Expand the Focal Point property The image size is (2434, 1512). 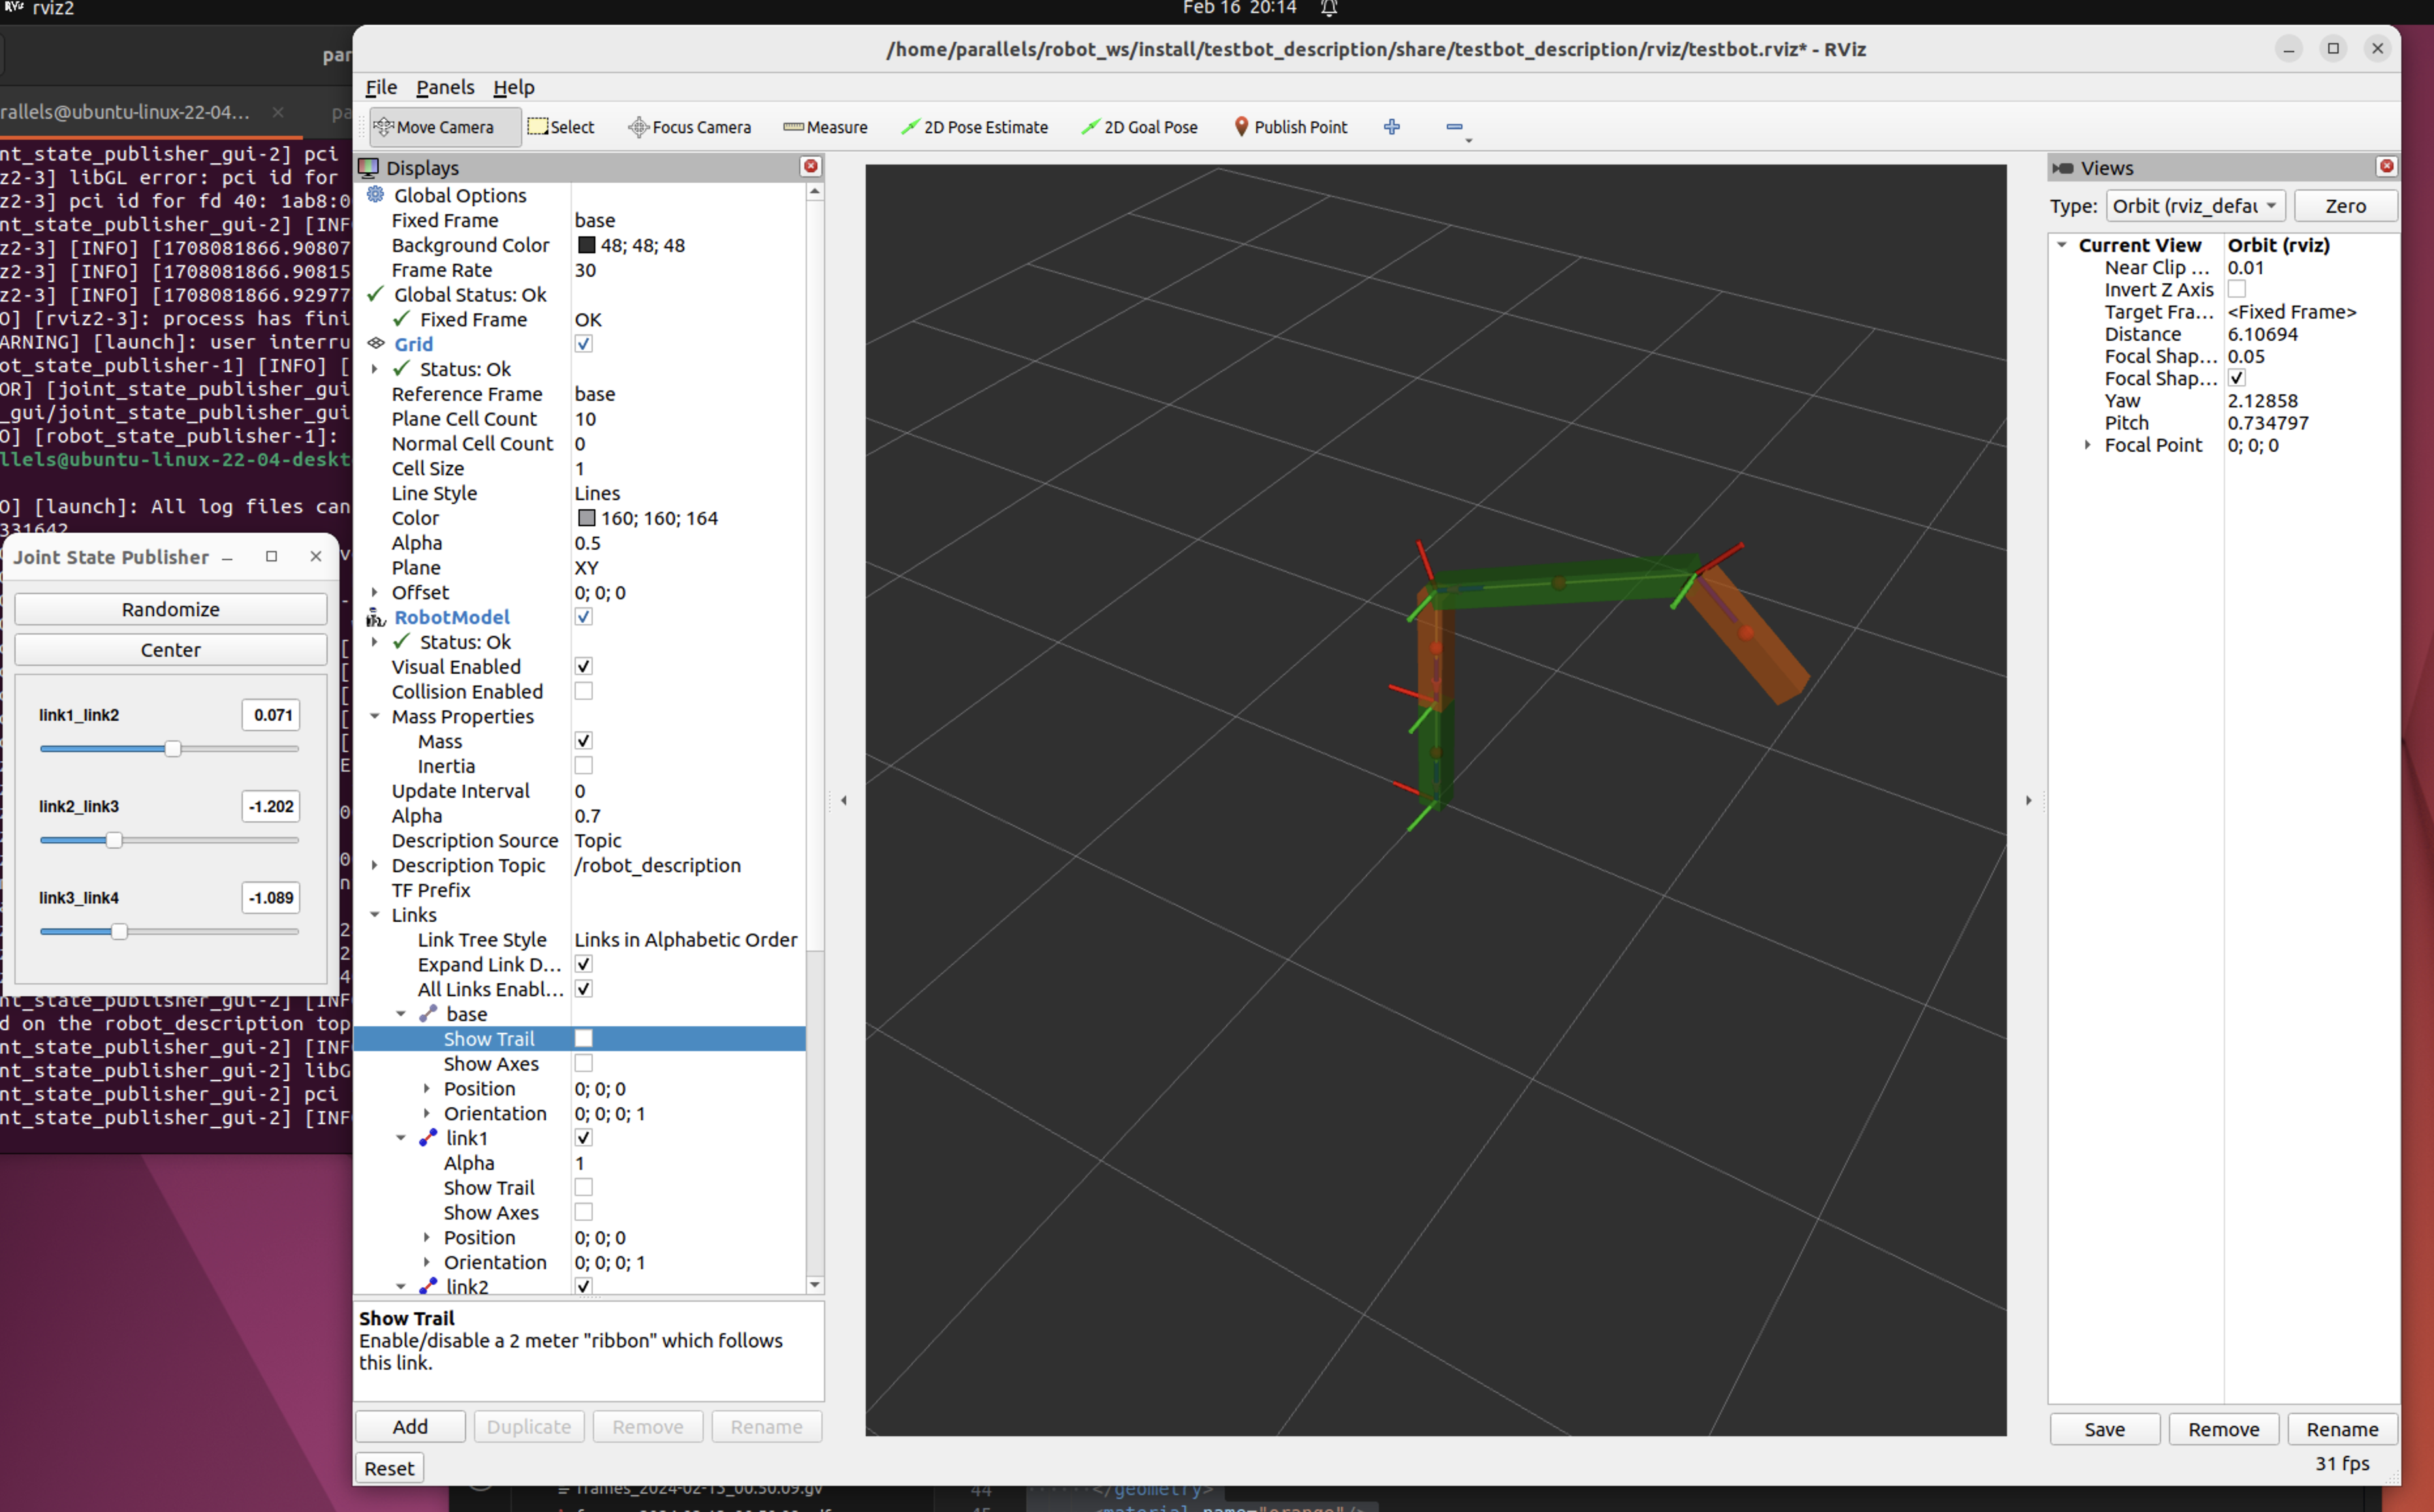click(2087, 445)
